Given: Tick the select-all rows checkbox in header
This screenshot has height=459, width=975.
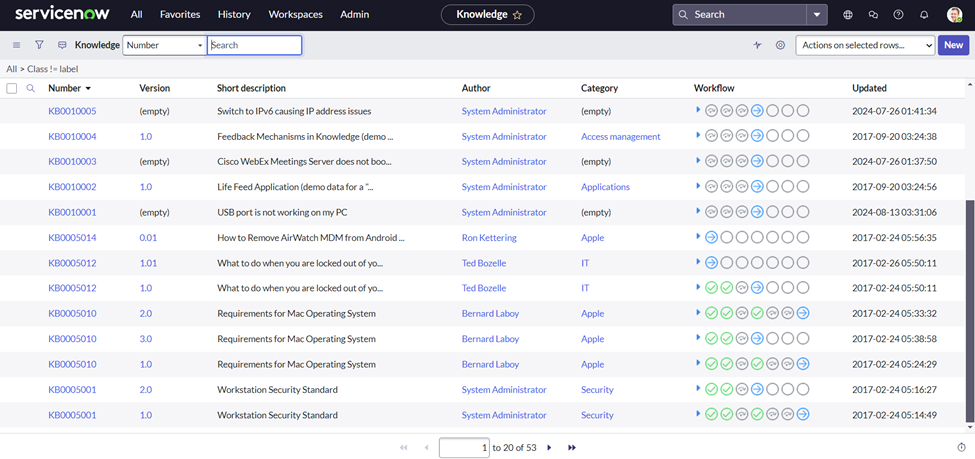Looking at the screenshot, I should click(x=12, y=88).
